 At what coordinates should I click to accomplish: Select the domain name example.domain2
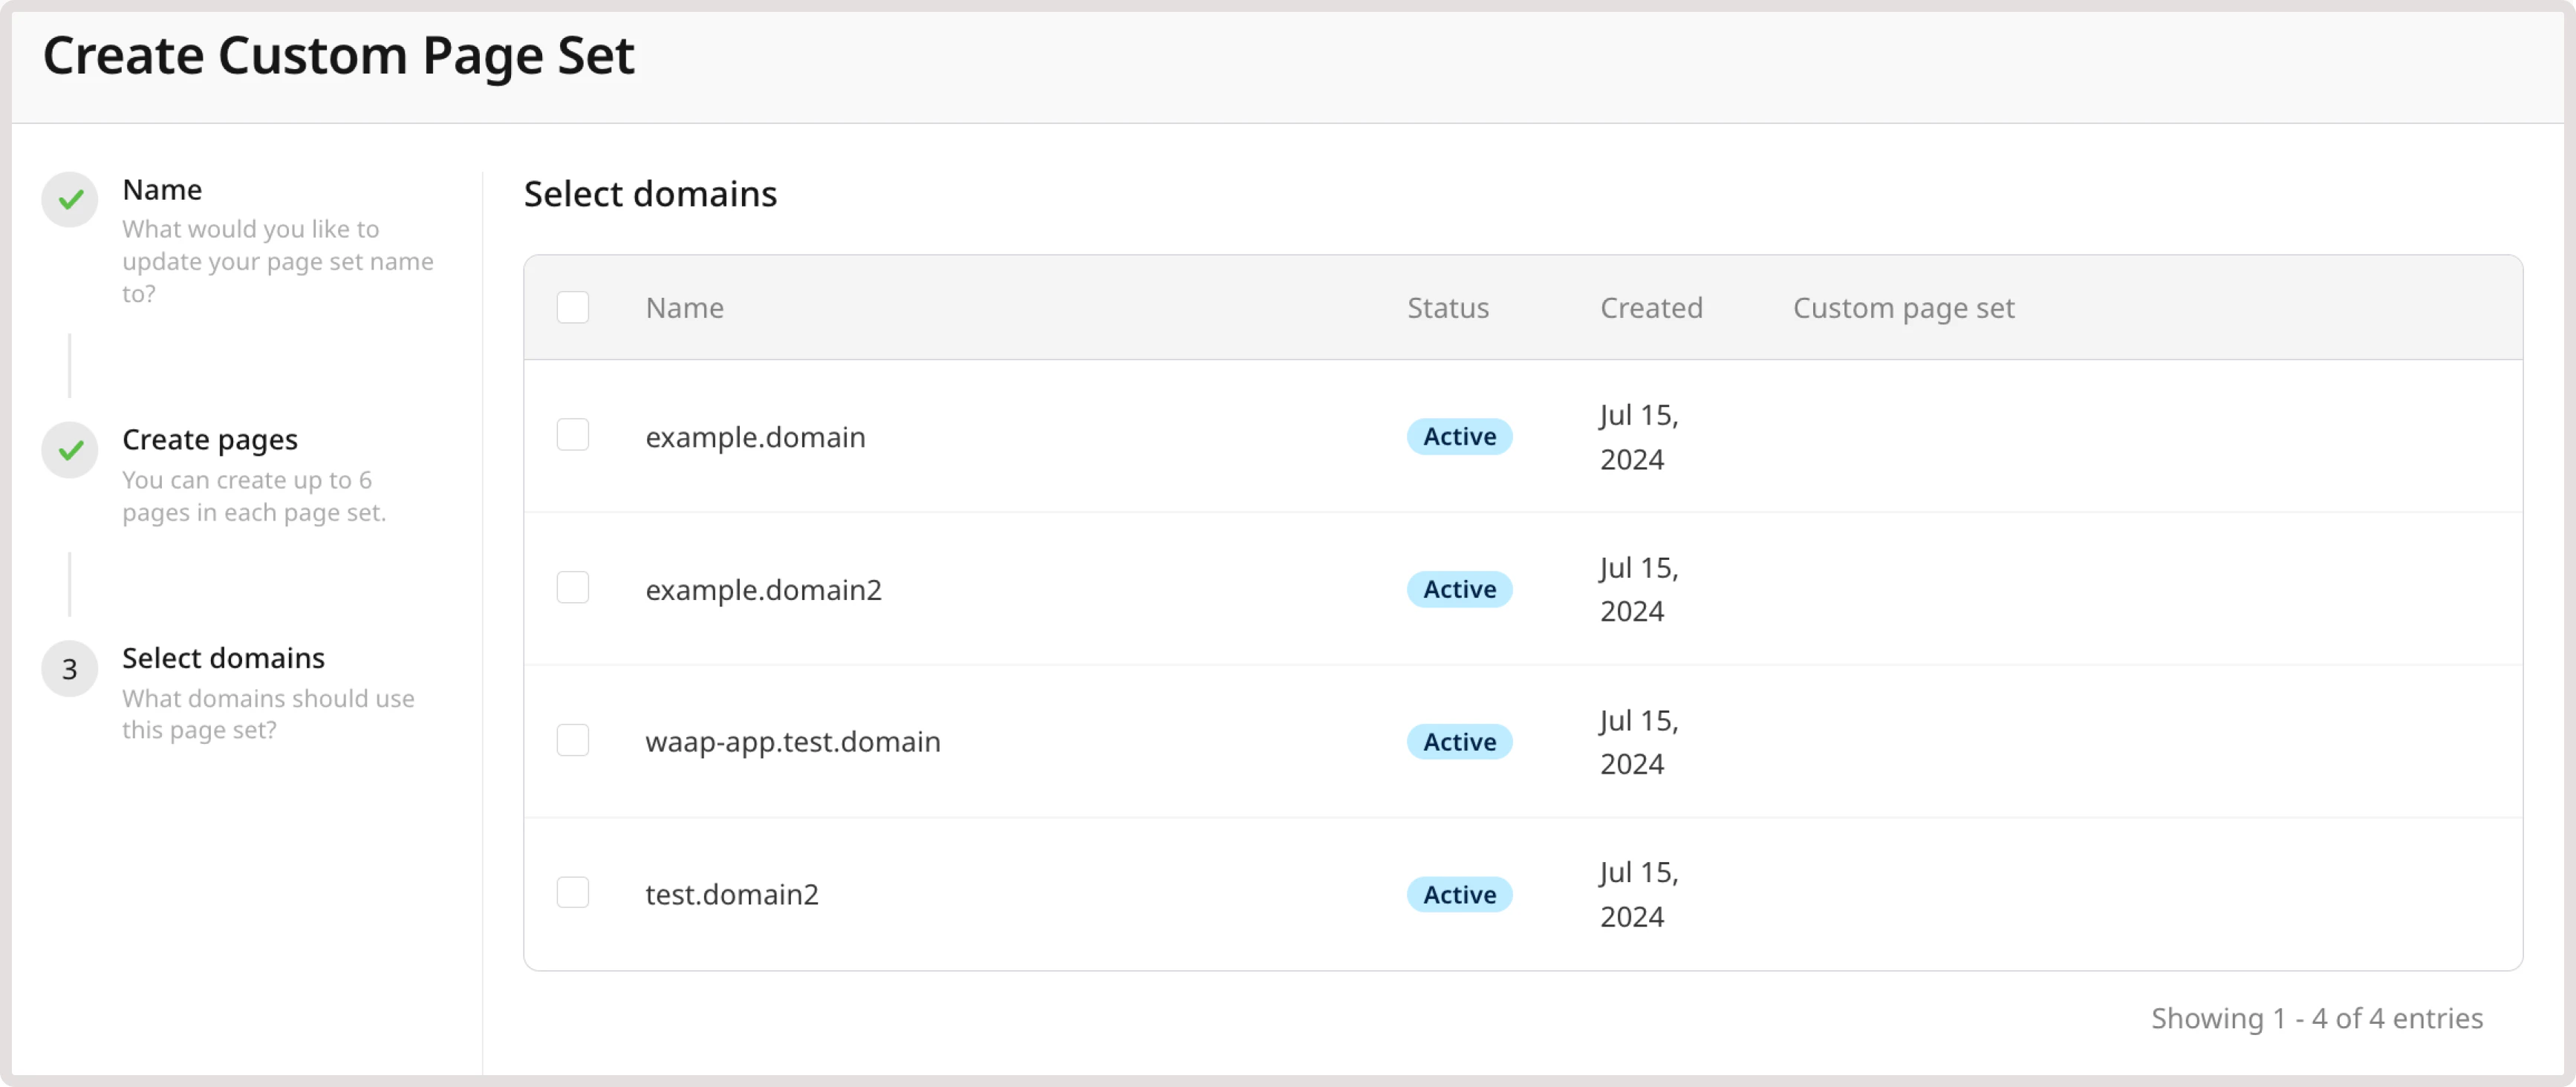[763, 589]
